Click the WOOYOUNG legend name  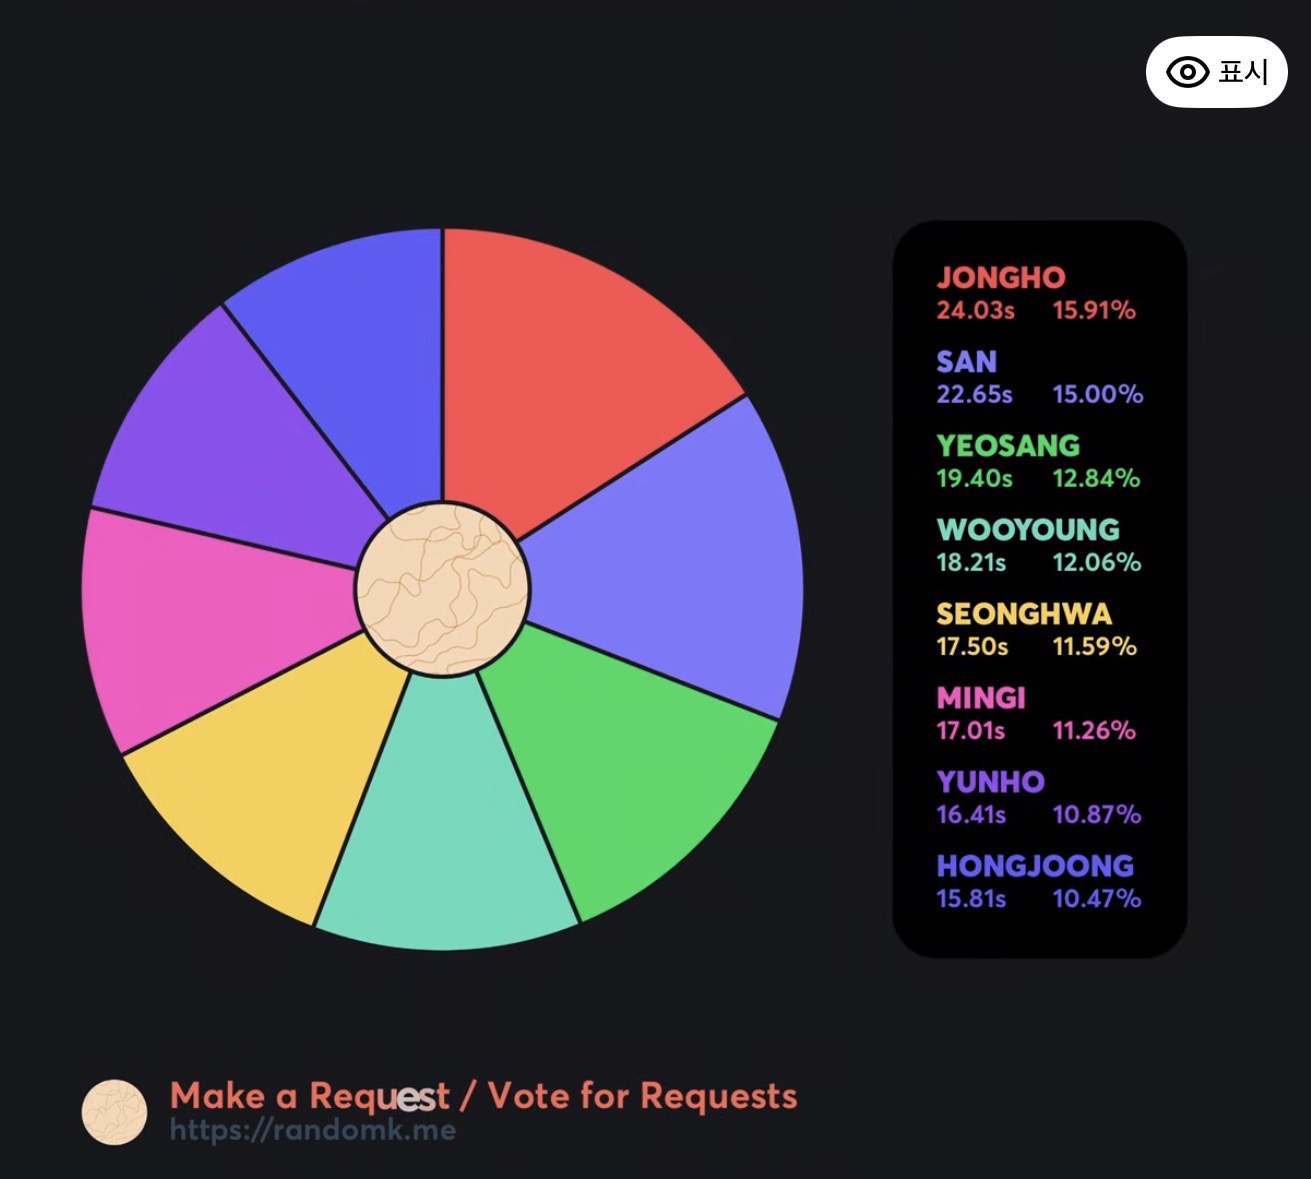coord(1028,530)
